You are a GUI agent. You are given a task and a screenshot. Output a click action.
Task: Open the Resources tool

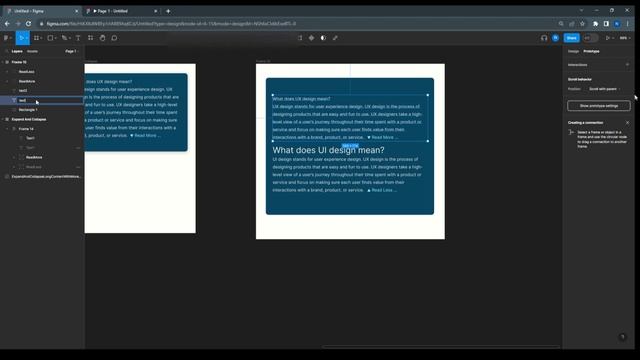pos(90,38)
